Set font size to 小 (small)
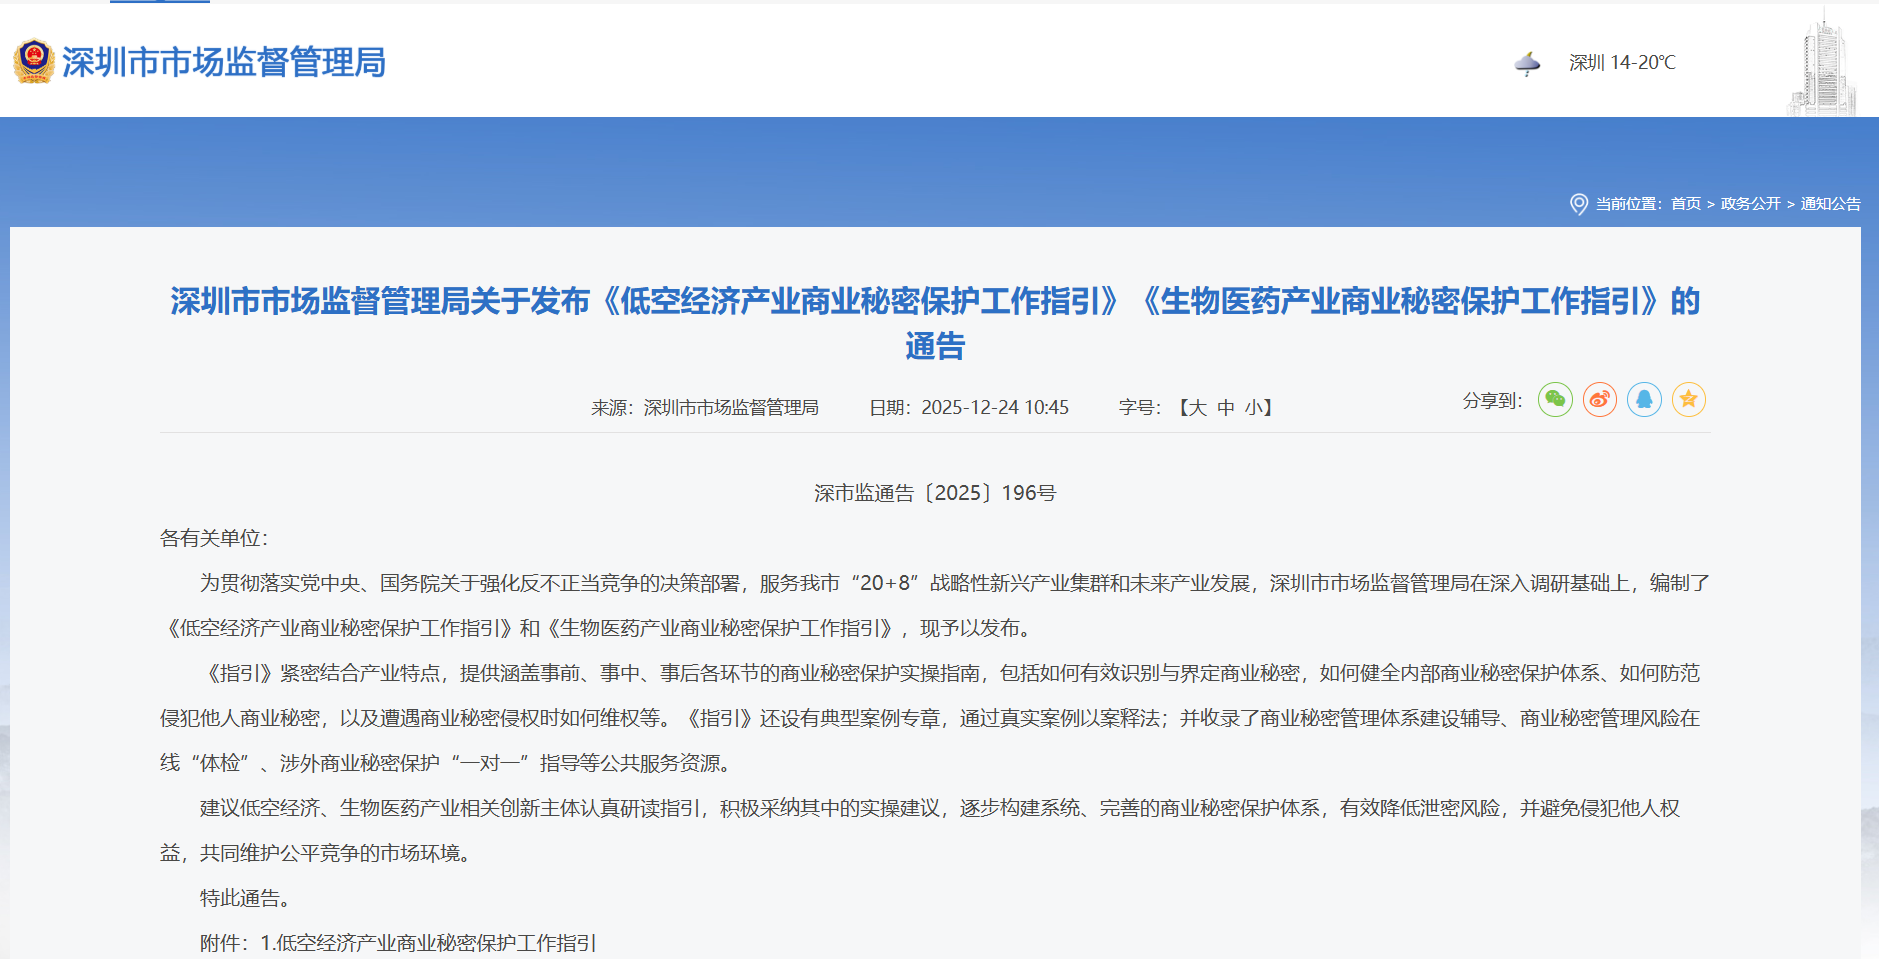Viewport: 1879px width, 959px height. 1253,408
